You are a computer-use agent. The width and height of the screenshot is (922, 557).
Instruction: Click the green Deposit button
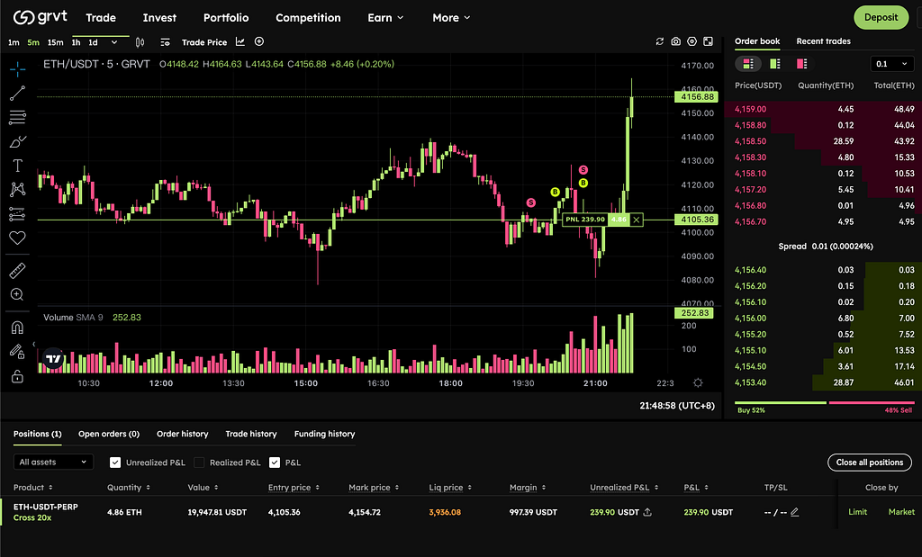click(x=881, y=17)
